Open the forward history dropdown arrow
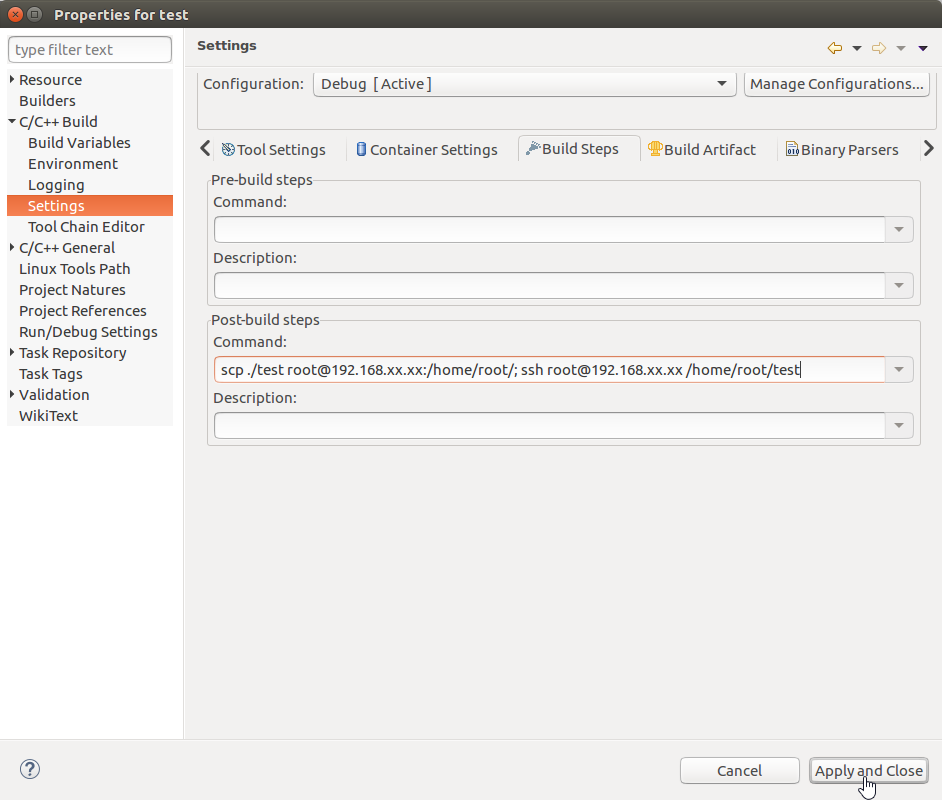Image resolution: width=942 pixels, height=800 pixels. coord(901,49)
